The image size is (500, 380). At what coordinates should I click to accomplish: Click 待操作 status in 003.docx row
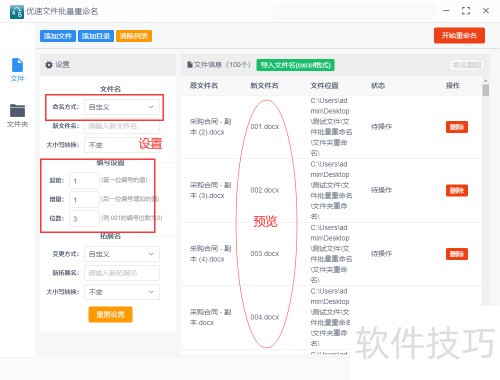(x=382, y=254)
